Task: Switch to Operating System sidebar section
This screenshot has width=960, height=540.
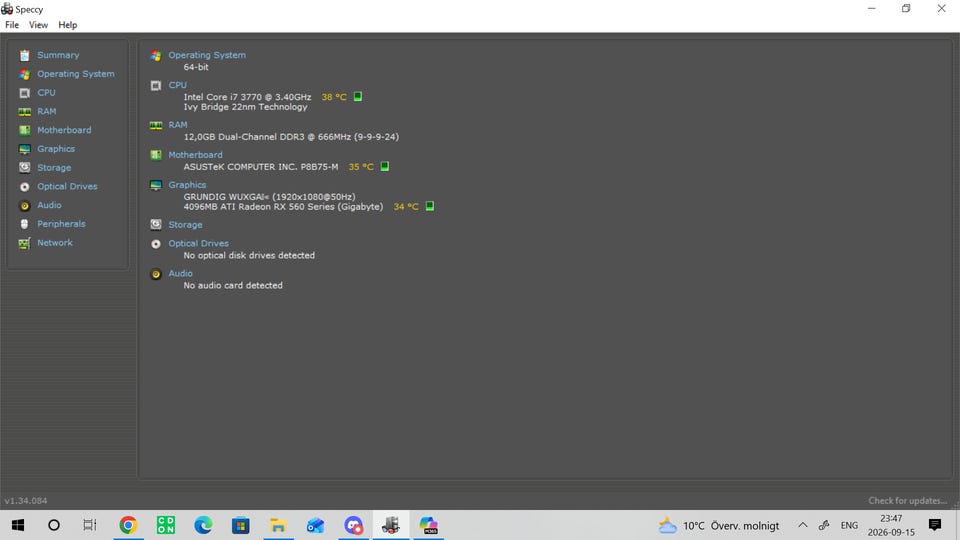Action: coord(76,73)
